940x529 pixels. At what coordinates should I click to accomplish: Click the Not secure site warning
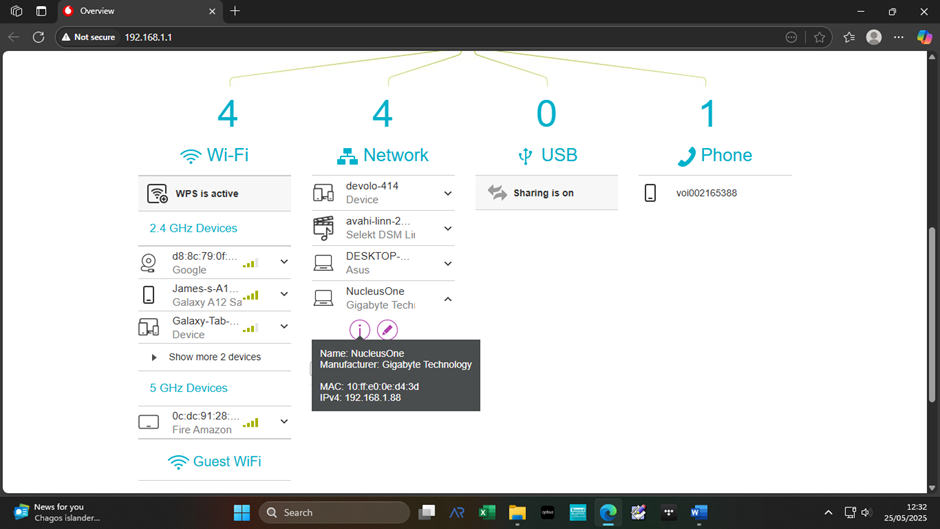(88, 37)
